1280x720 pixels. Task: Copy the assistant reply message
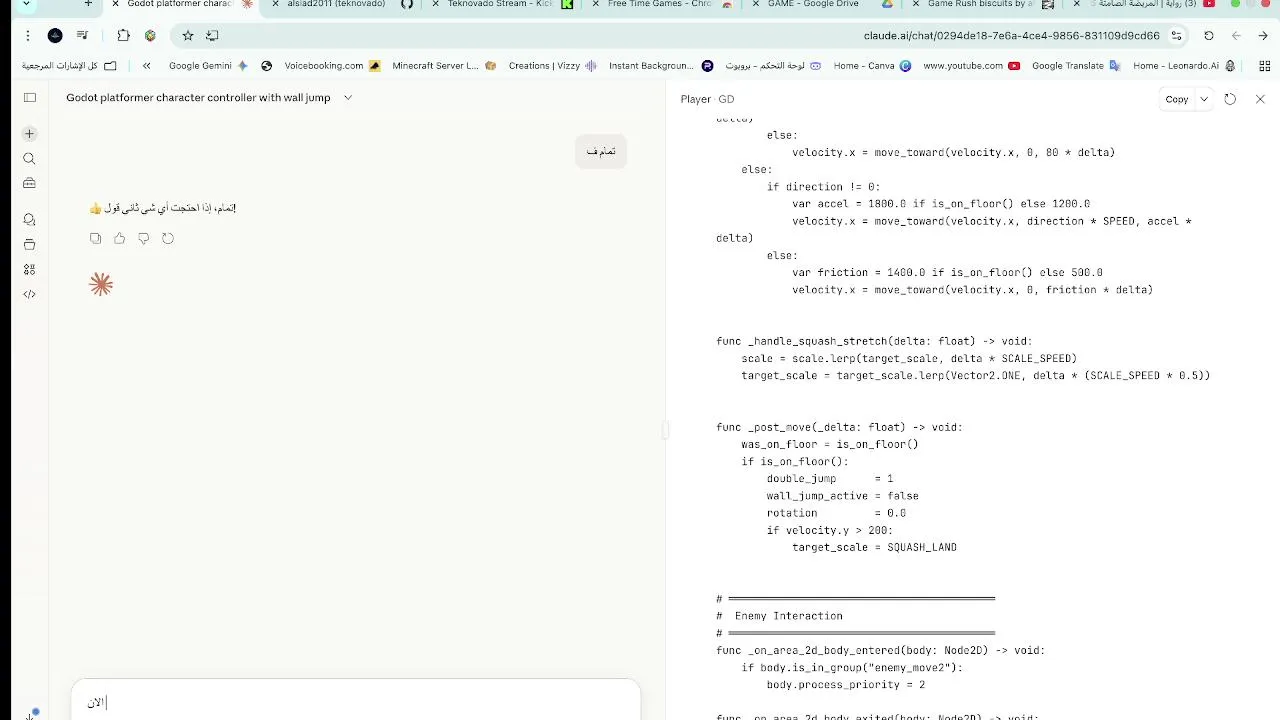pyautogui.click(x=95, y=238)
